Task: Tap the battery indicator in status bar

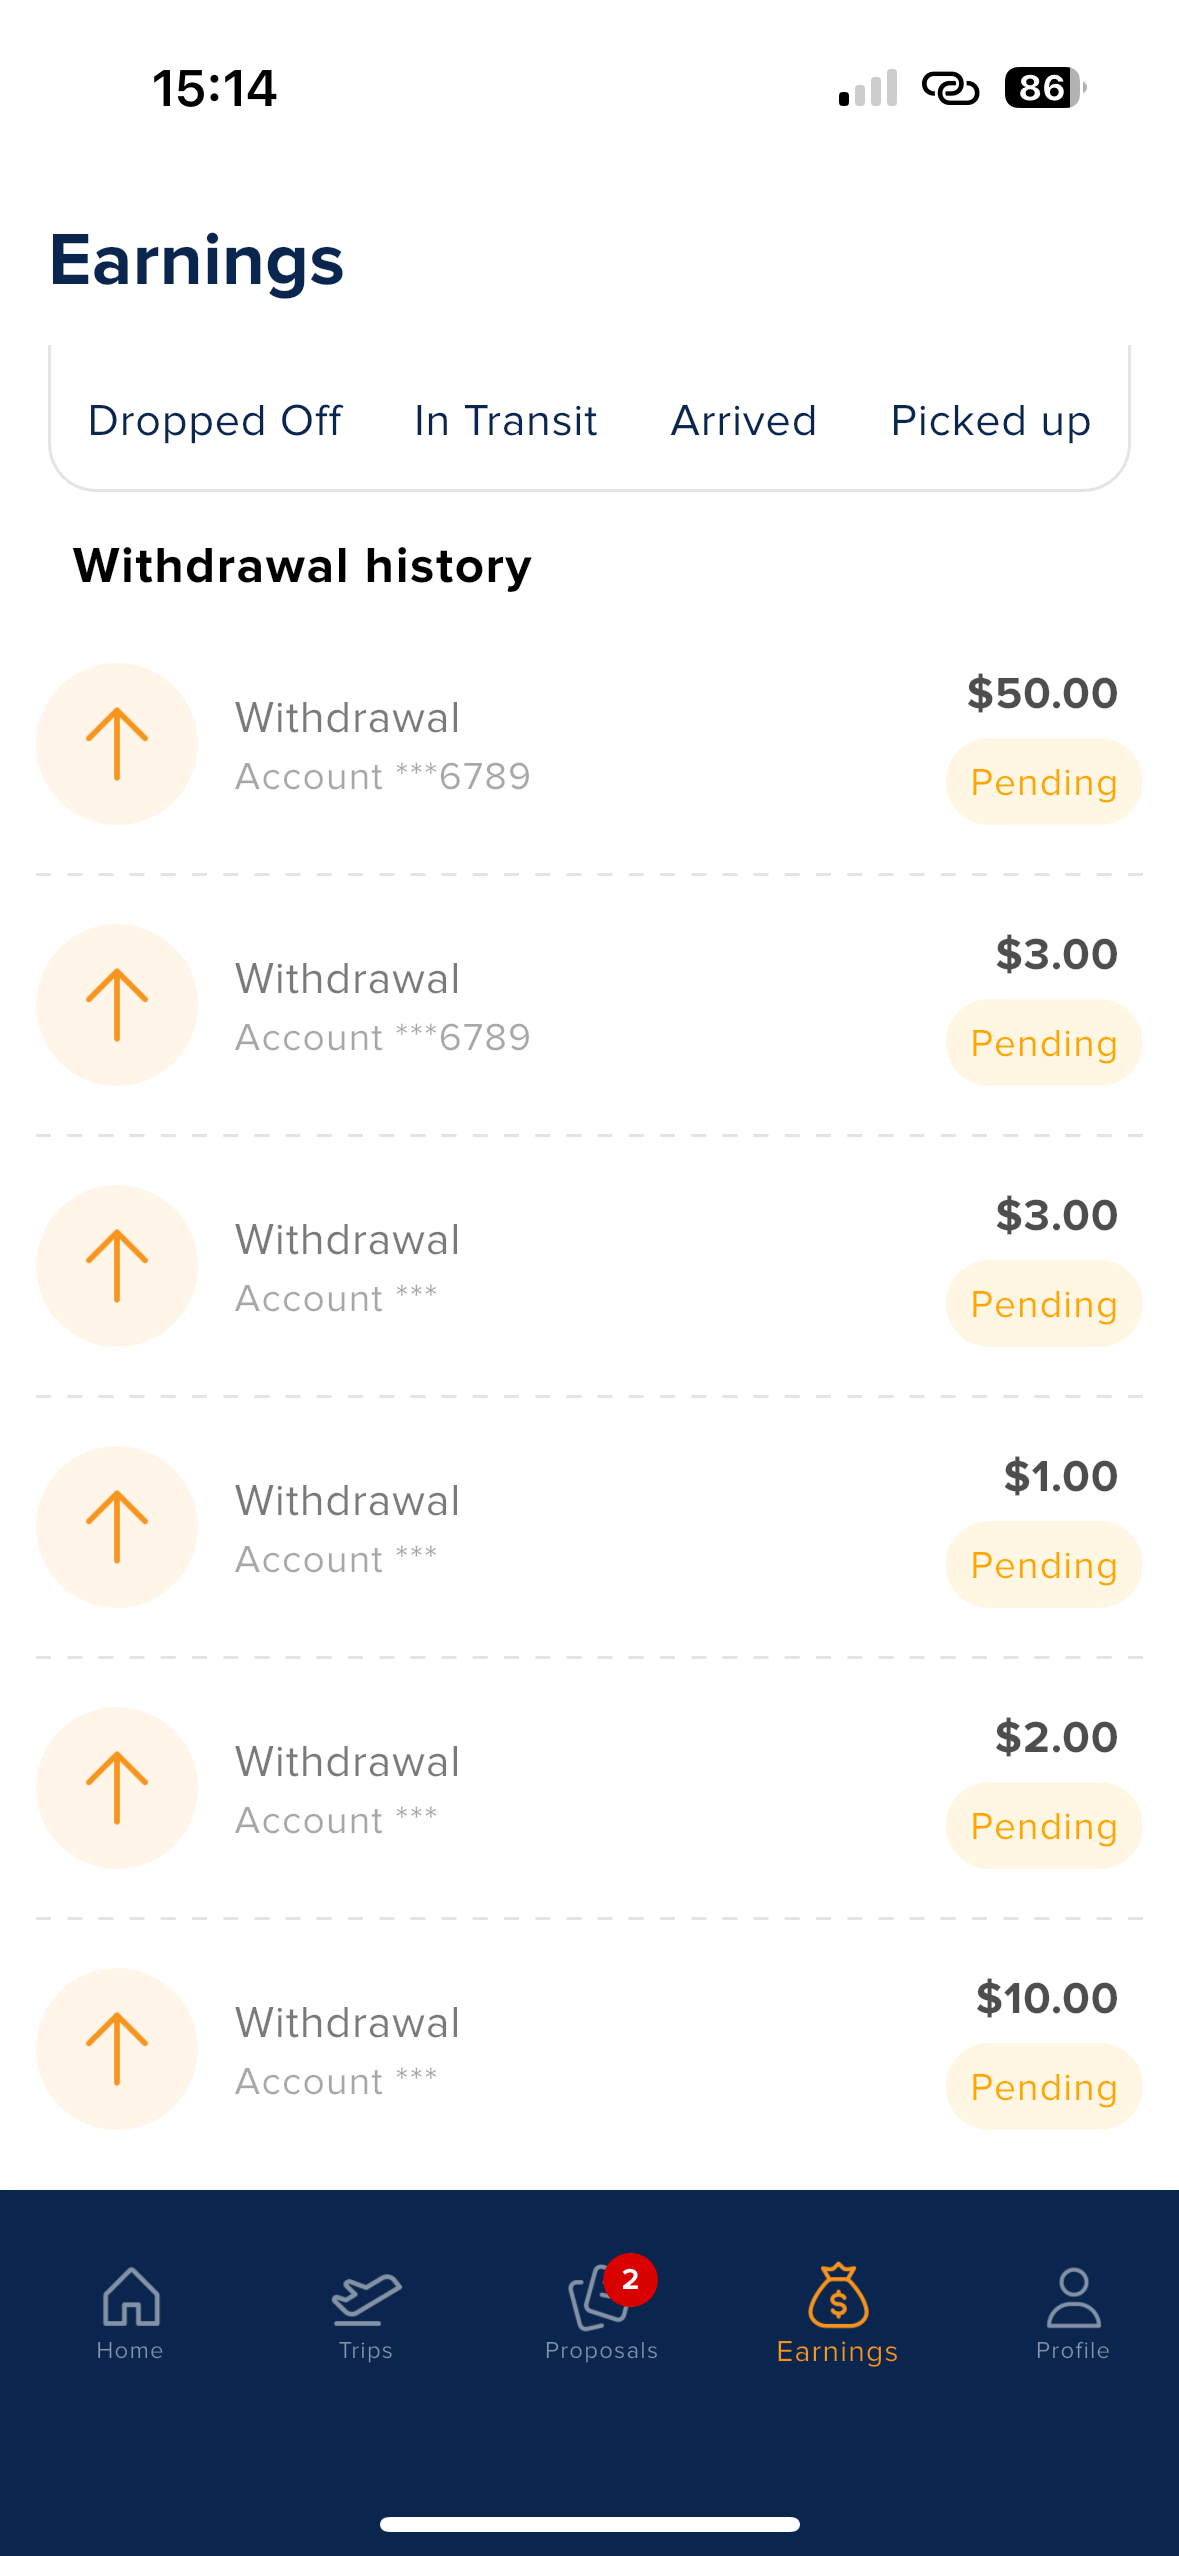Action: pyautogui.click(x=1044, y=88)
